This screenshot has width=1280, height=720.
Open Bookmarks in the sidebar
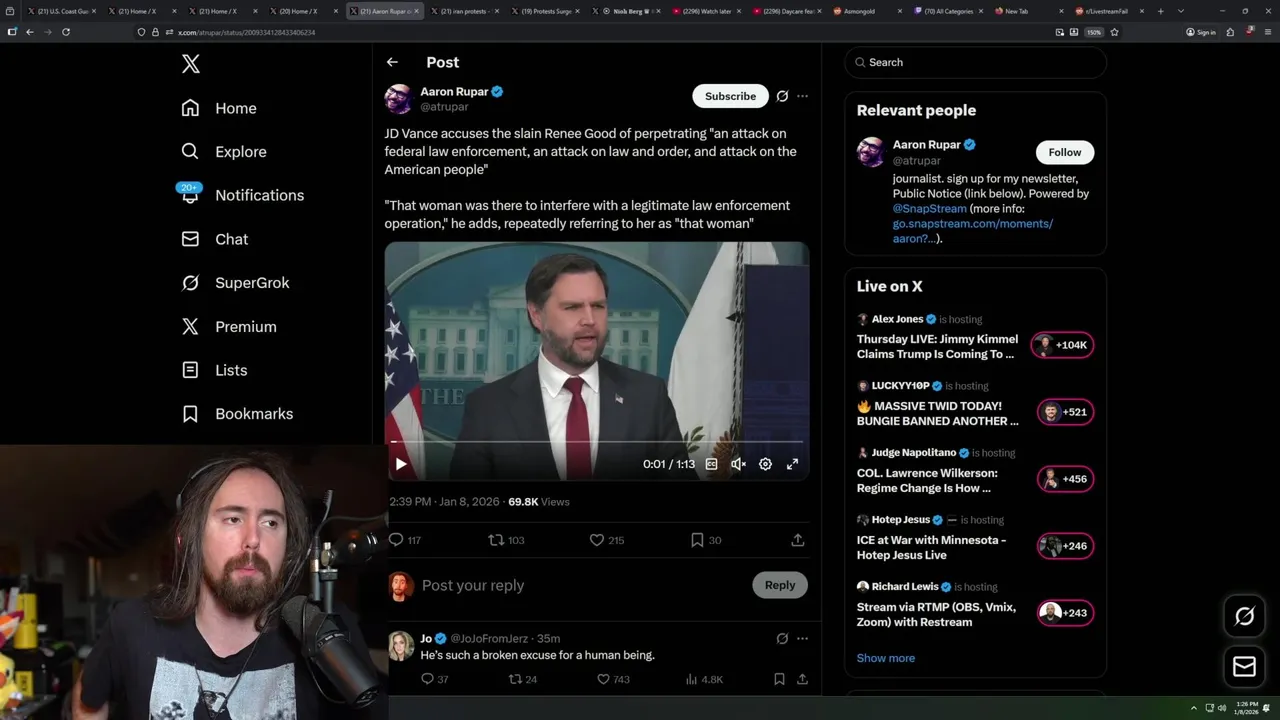(253, 414)
